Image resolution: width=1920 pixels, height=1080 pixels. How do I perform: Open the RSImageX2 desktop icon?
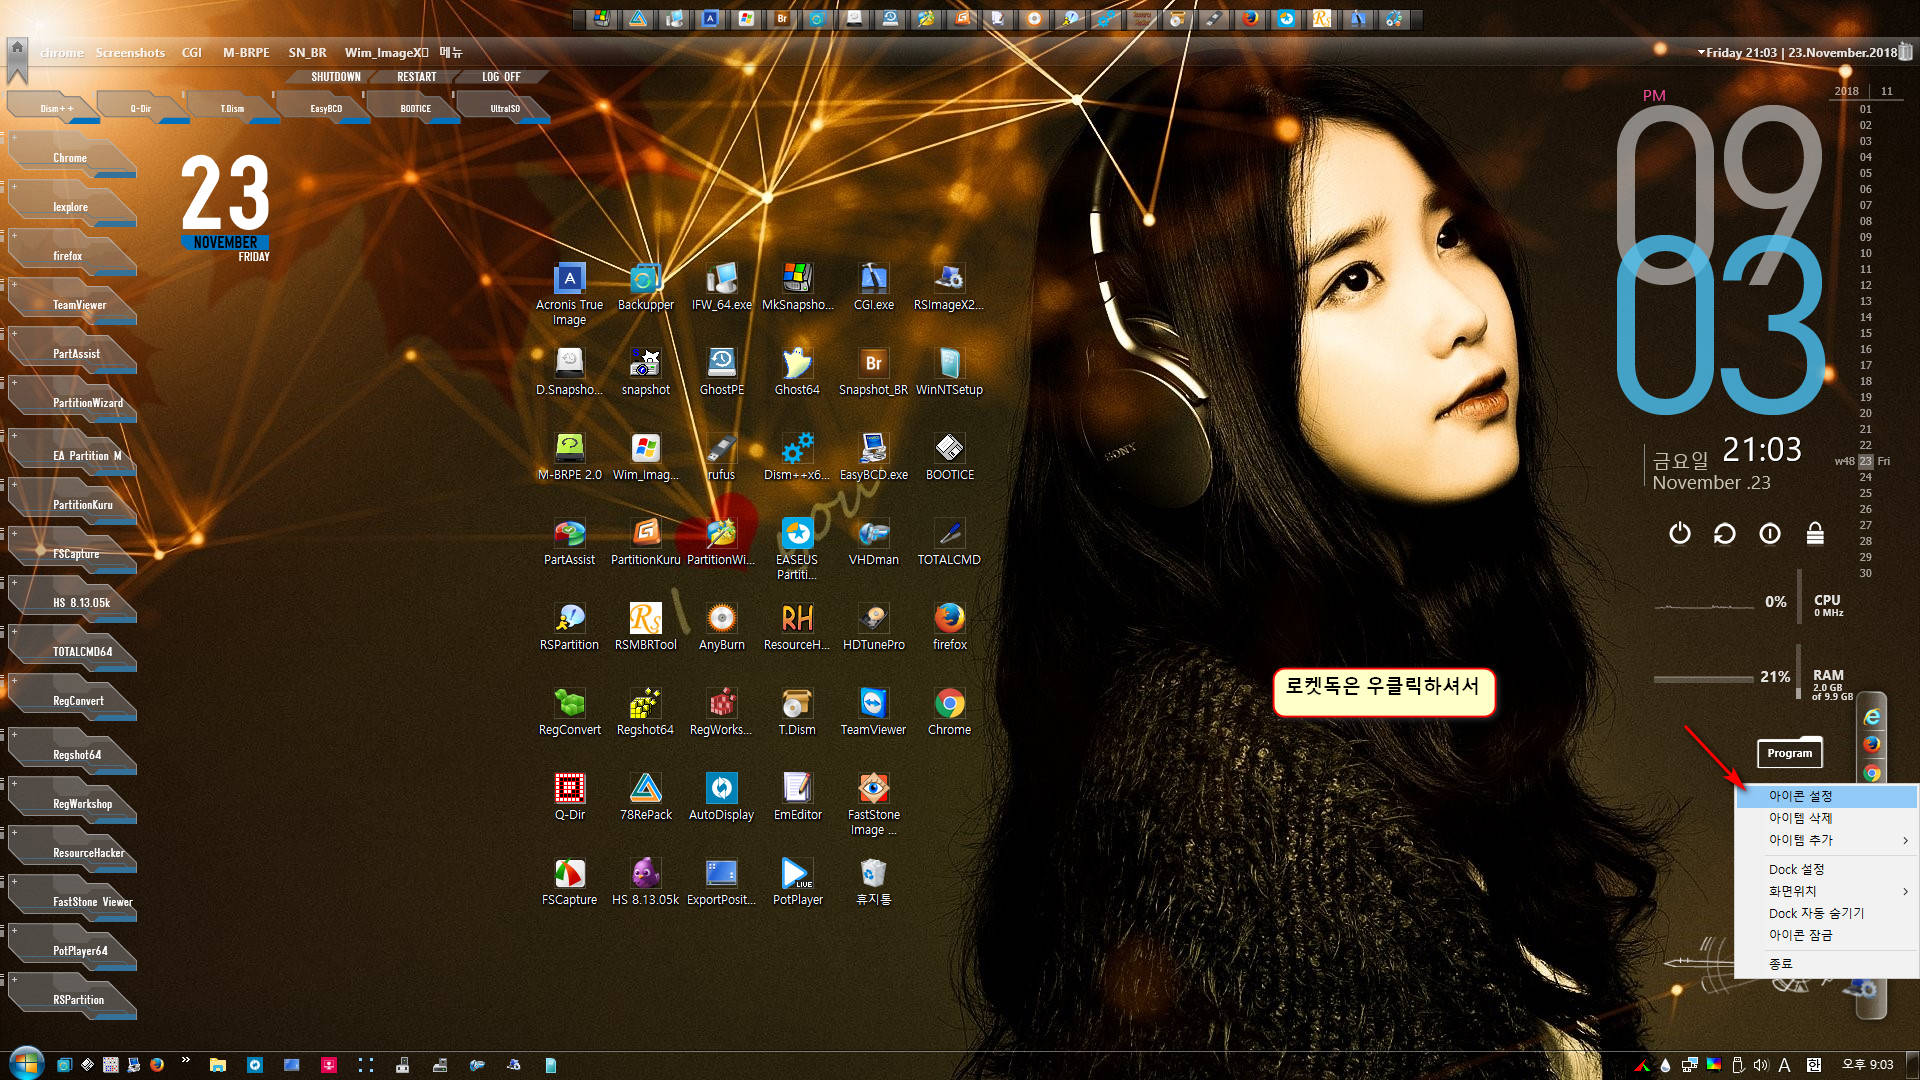(949, 286)
